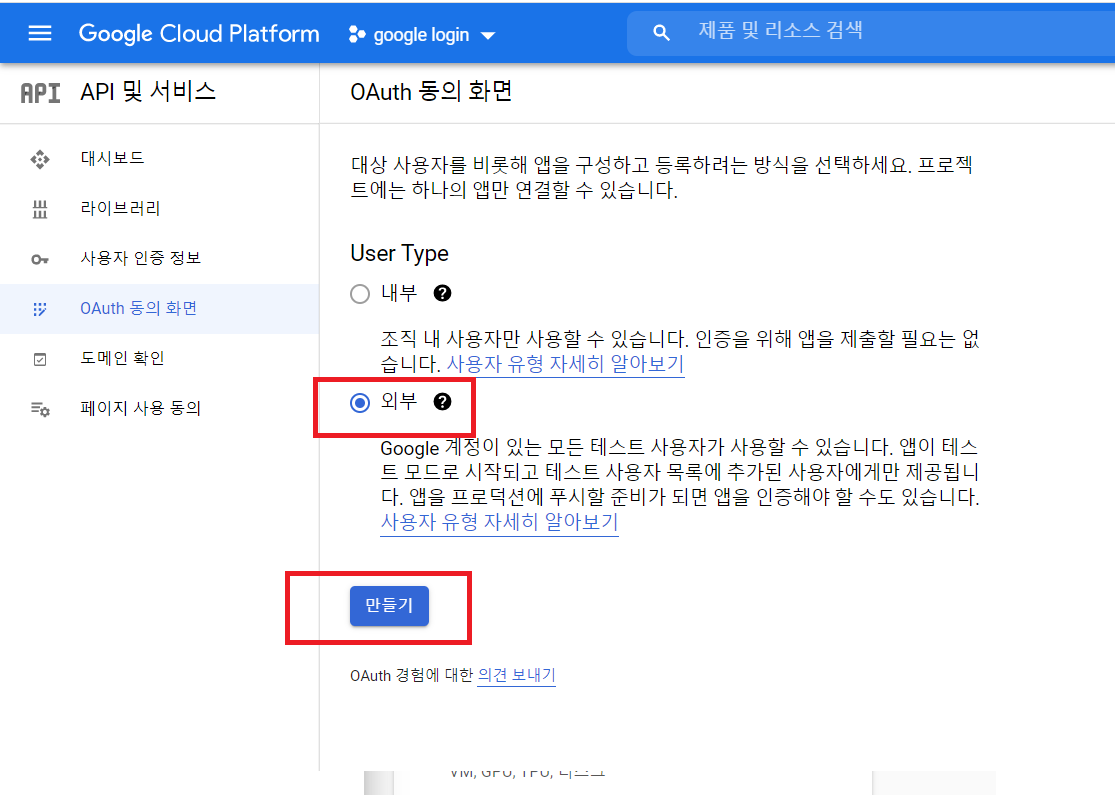Viewport: 1115px width, 795px height.
Task: Click the API 및 서비스 sidebar heading
Action: pos(148,92)
